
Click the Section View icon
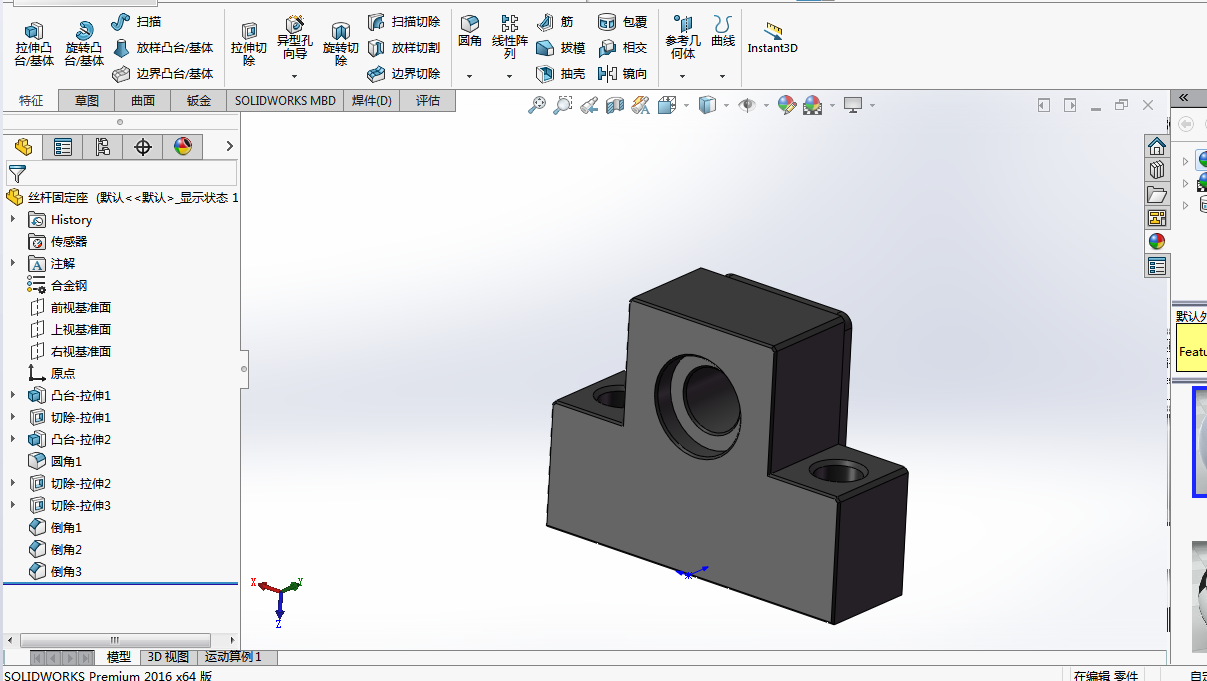615,104
